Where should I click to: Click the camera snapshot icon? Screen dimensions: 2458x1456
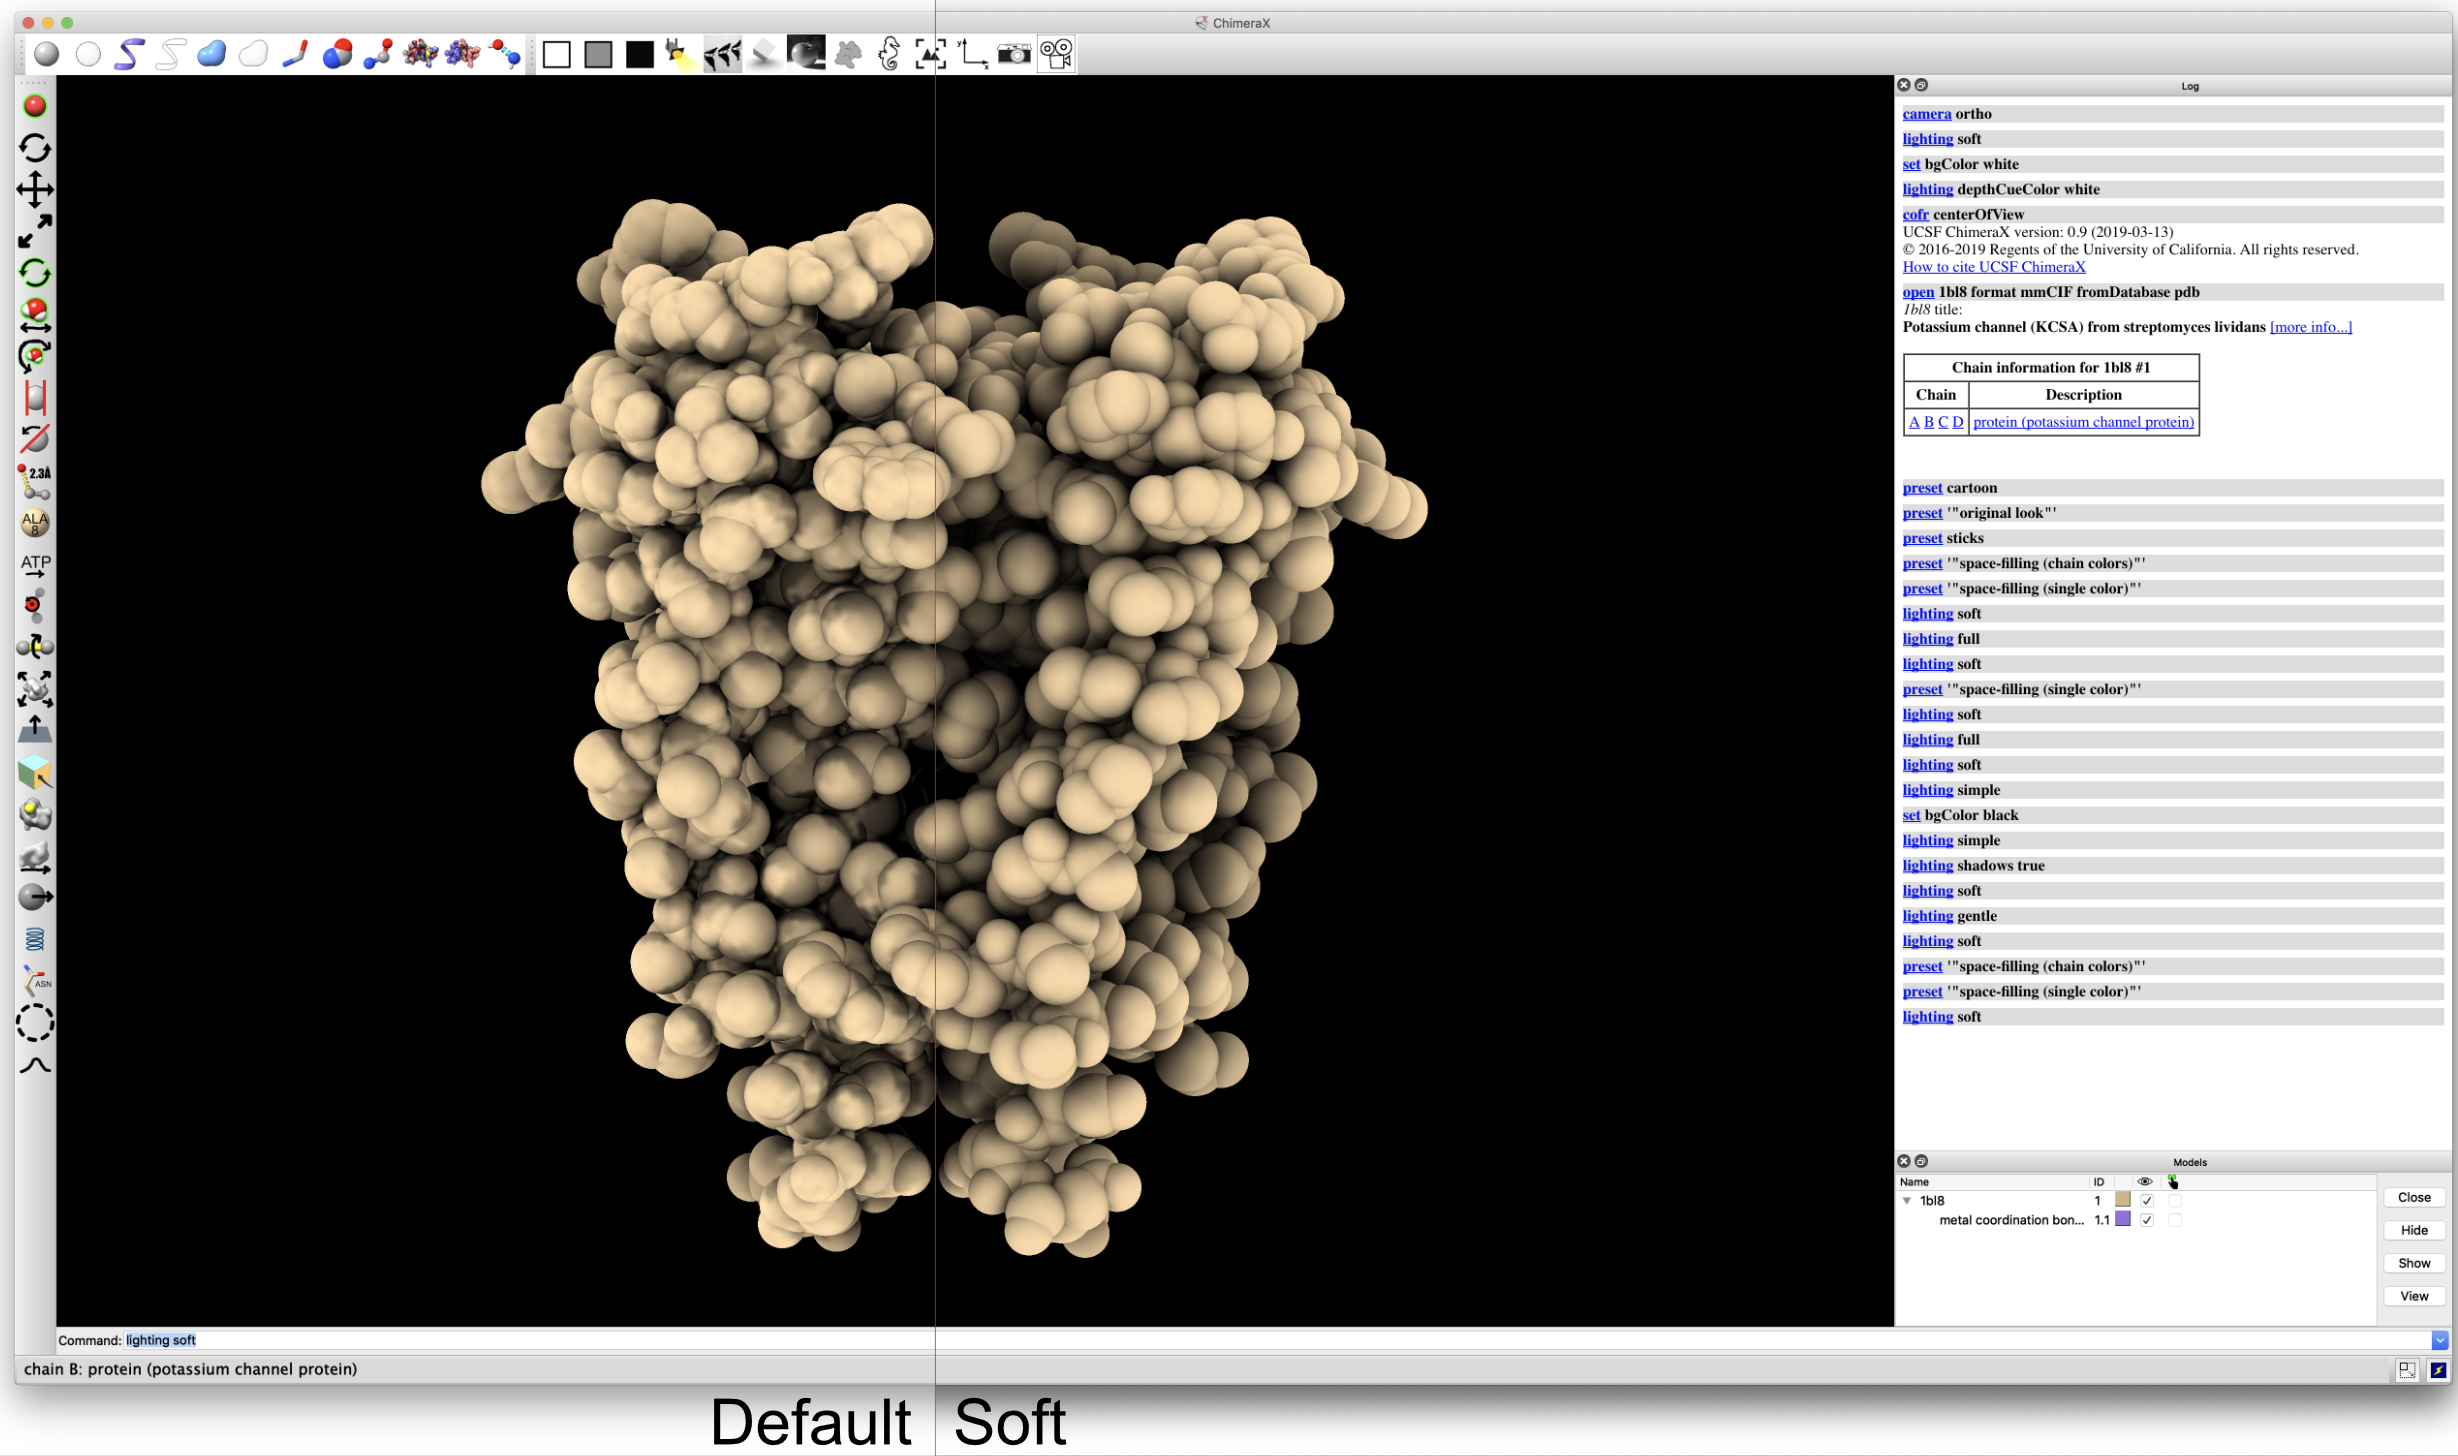1013,54
